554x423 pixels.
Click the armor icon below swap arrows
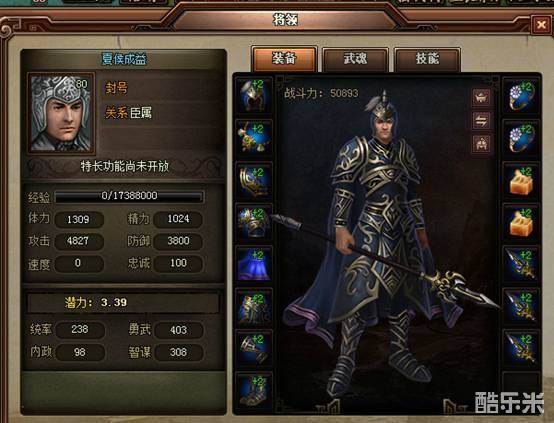(481, 144)
